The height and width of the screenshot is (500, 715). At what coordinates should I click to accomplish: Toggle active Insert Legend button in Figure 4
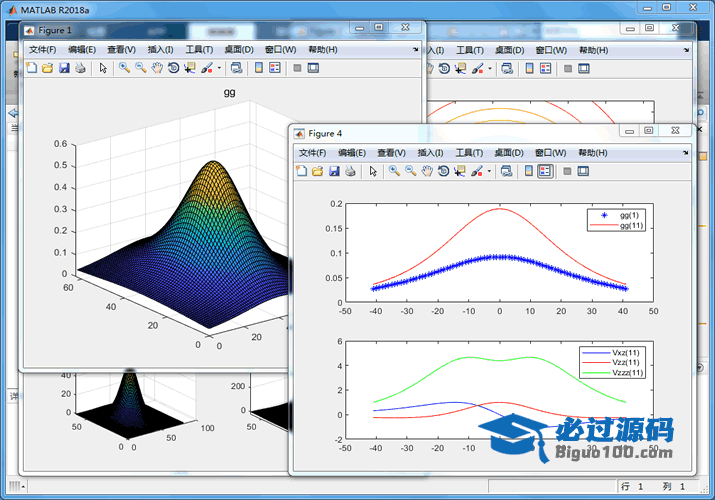(545, 171)
